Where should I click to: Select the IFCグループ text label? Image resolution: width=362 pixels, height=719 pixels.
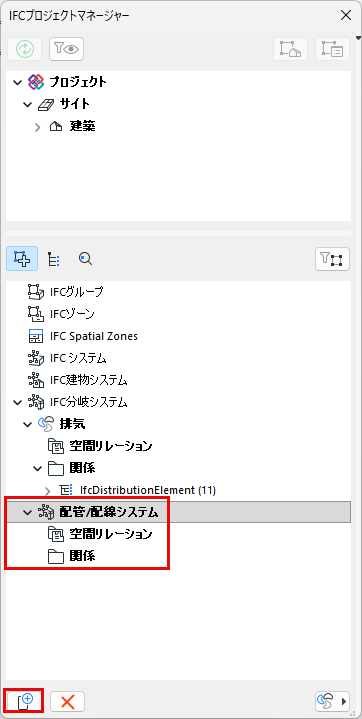click(77, 291)
